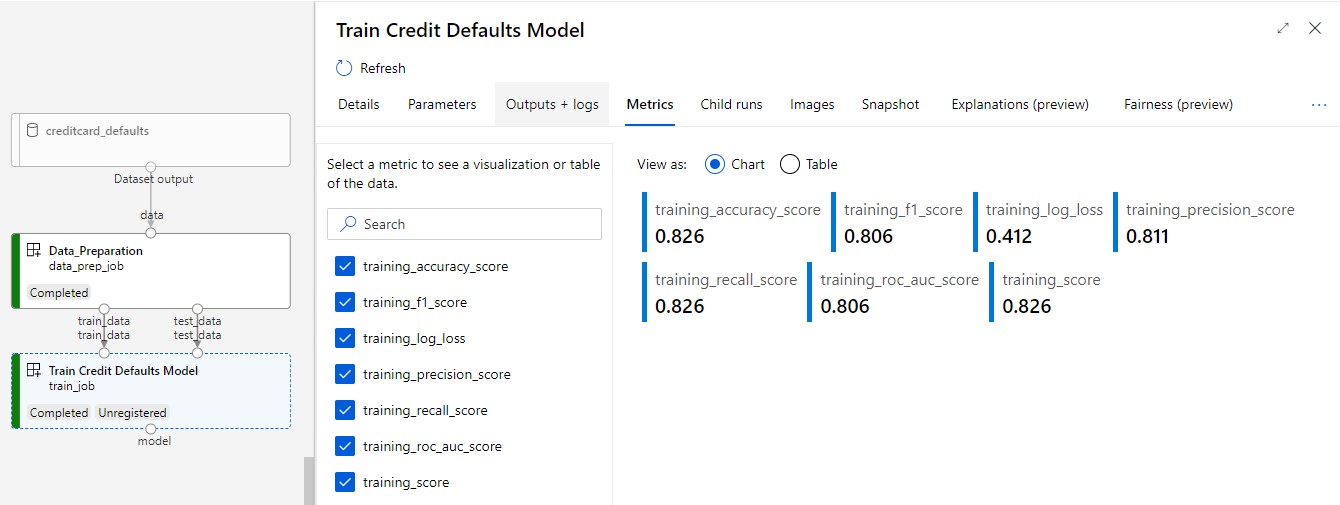Click the magnifier icon in the metric search

349,224
